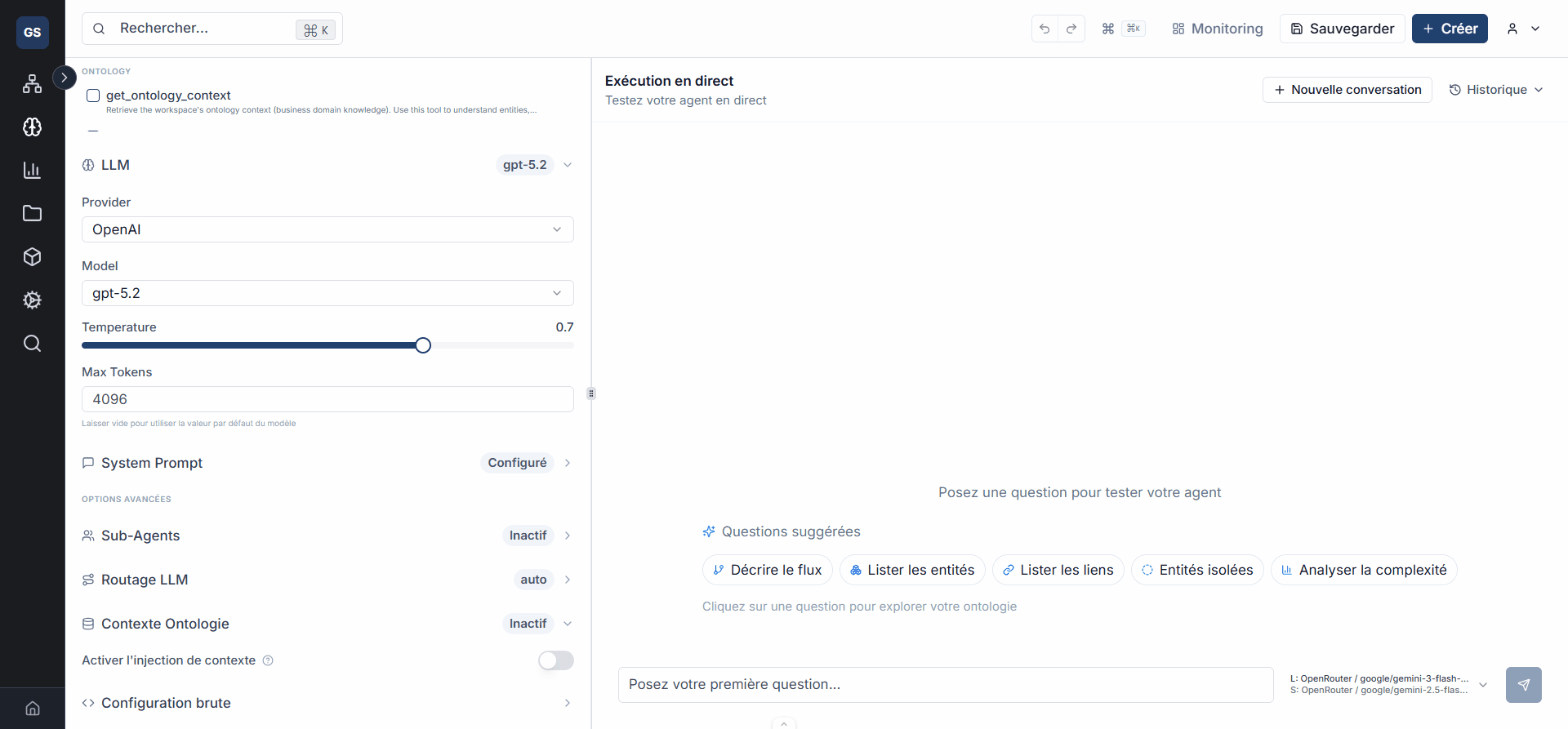Open the Model dropdown showing gpt-5.2
1568x729 pixels.
(327, 293)
